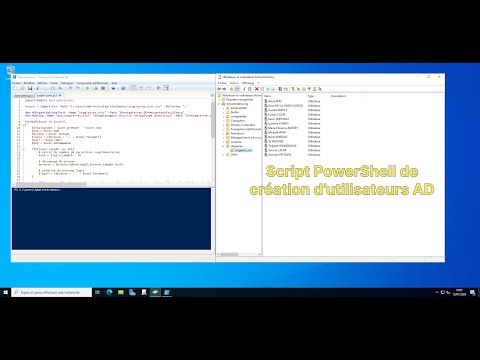
Task: Click the blue Help icon in AD toolbar
Action: click(280, 89)
